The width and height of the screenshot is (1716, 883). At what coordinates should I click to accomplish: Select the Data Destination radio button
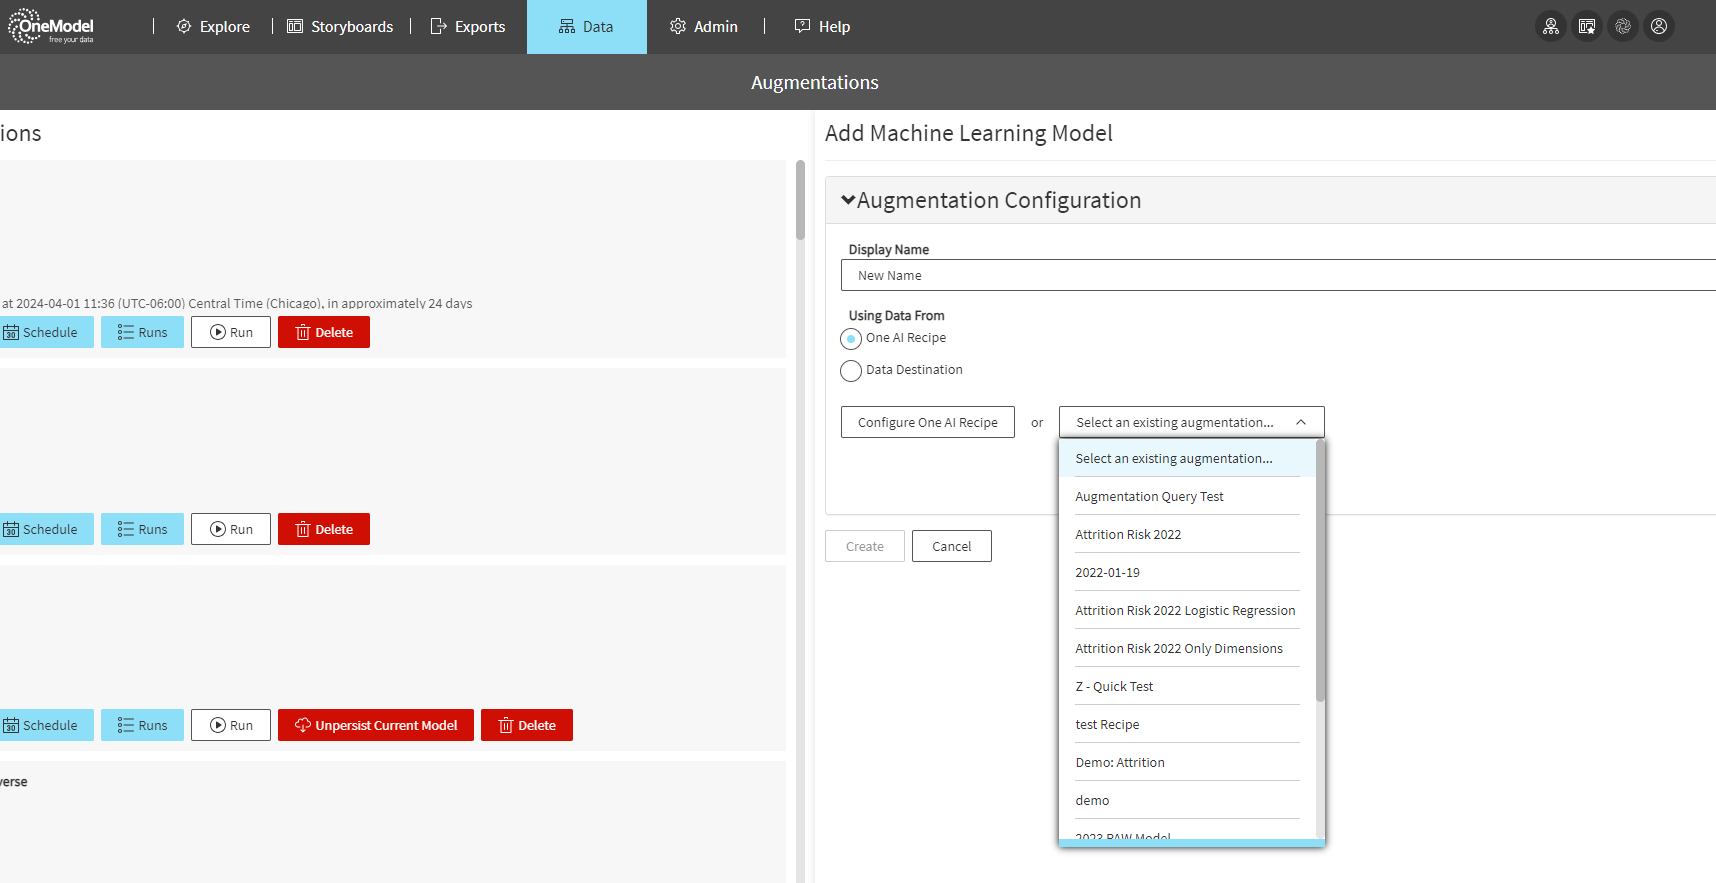851,371
